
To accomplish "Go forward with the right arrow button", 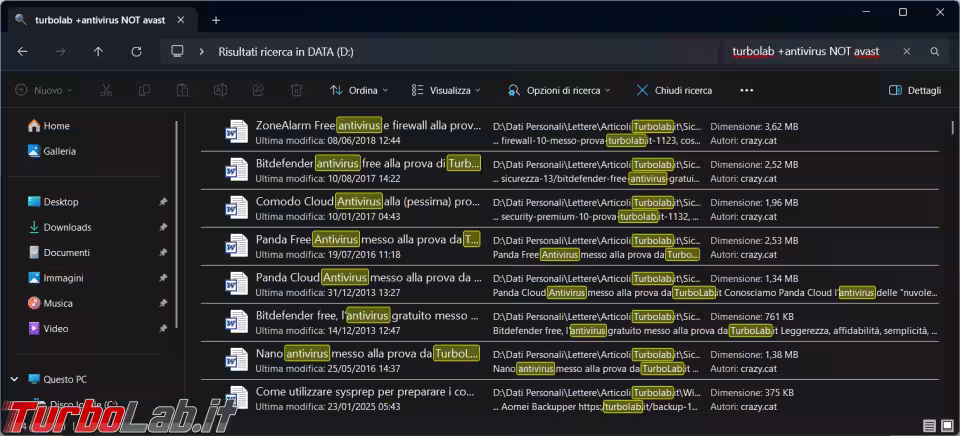I will 60,52.
